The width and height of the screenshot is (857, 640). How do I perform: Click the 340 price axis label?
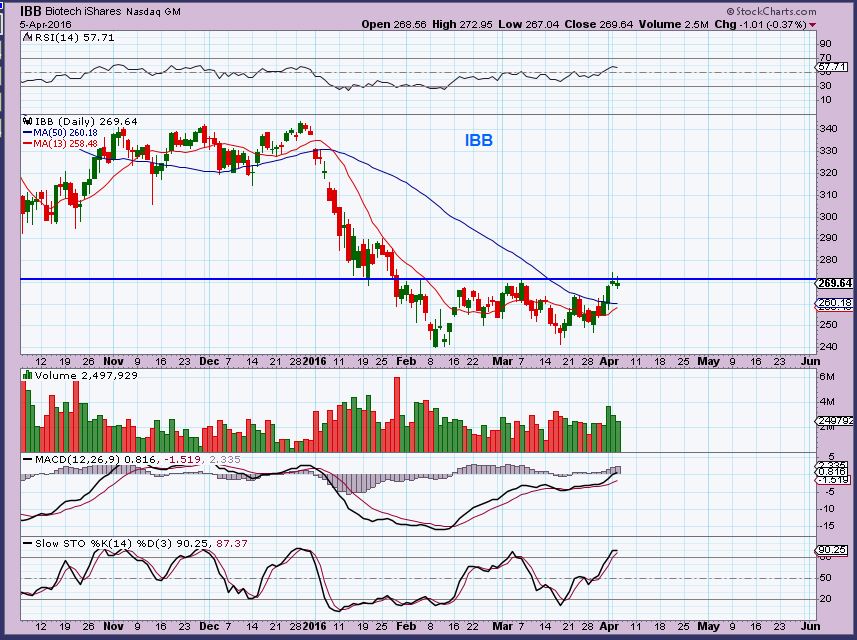pyautogui.click(x=829, y=129)
